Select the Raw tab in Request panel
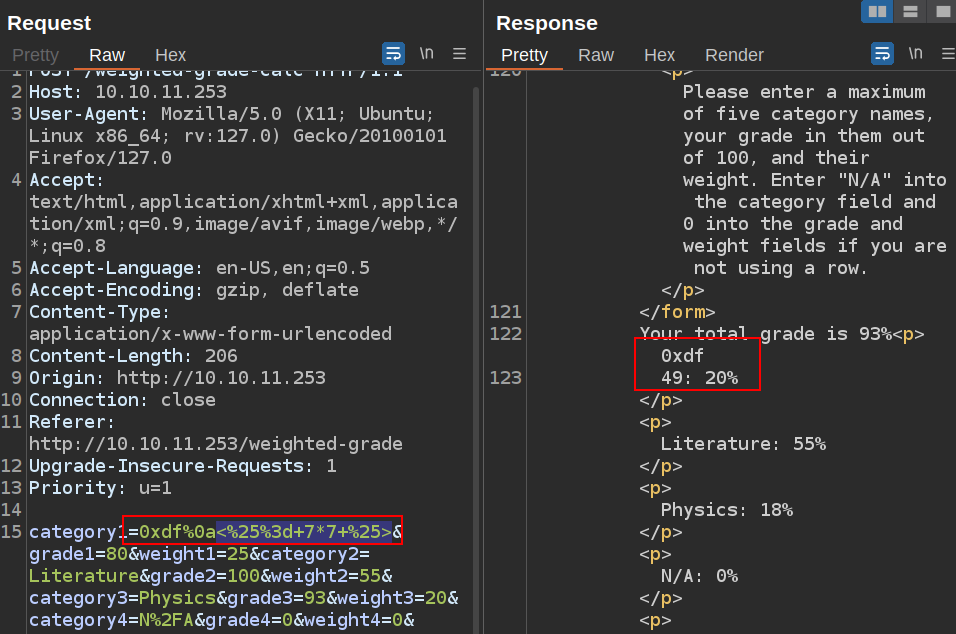This screenshot has width=956, height=634. (x=107, y=55)
